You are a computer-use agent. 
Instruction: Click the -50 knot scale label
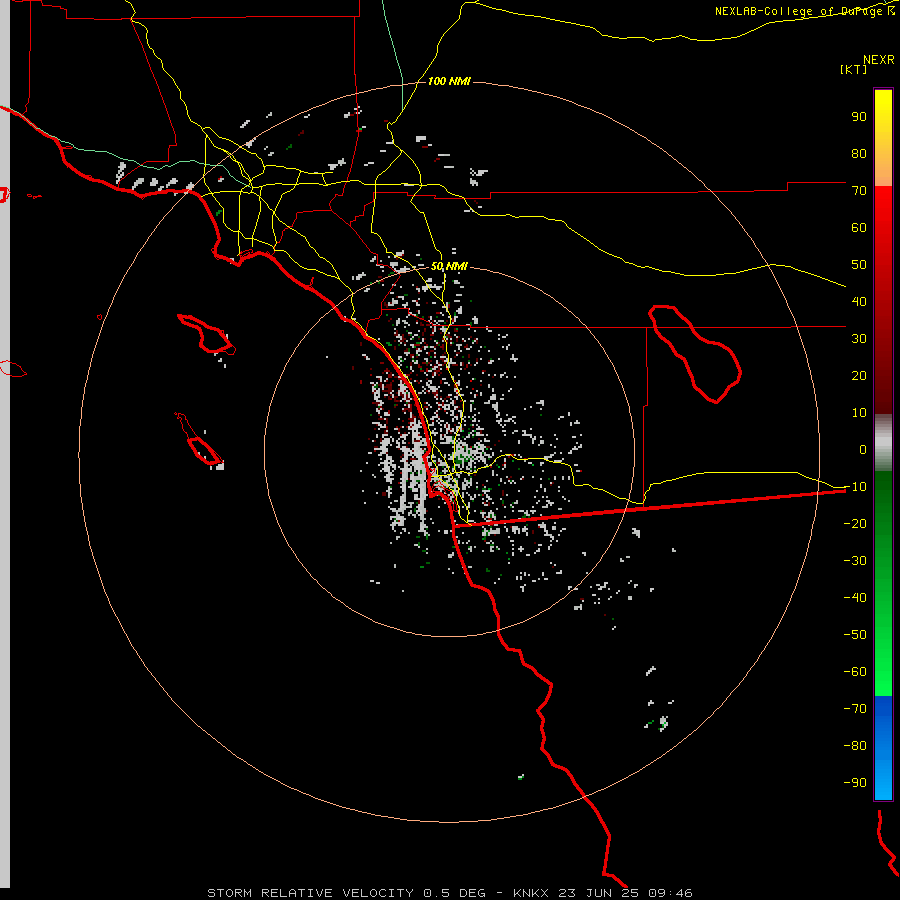855,635
